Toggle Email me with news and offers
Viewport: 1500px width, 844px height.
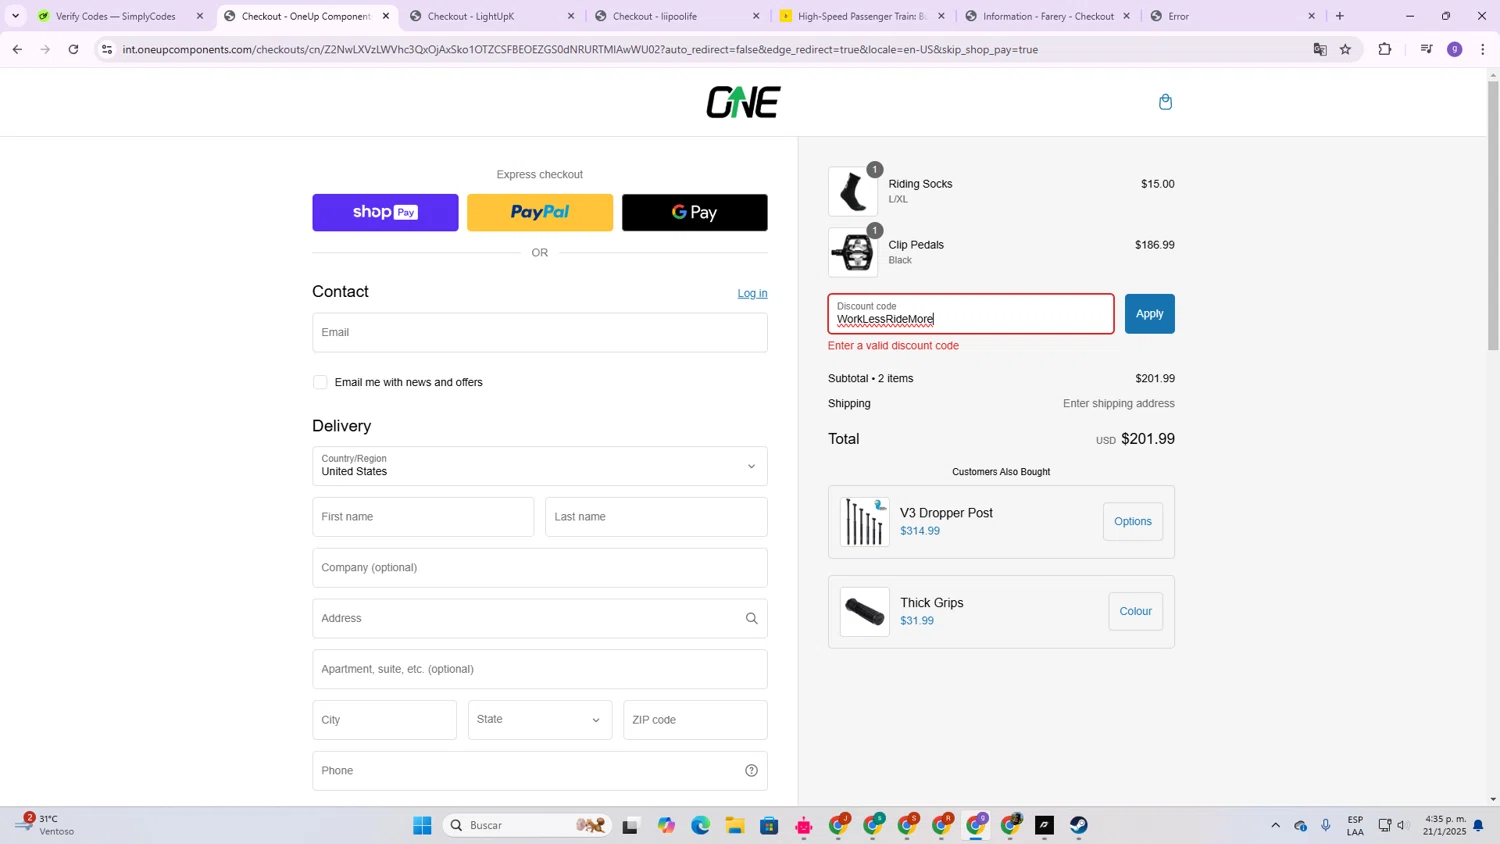pyautogui.click(x=320, y=382)
